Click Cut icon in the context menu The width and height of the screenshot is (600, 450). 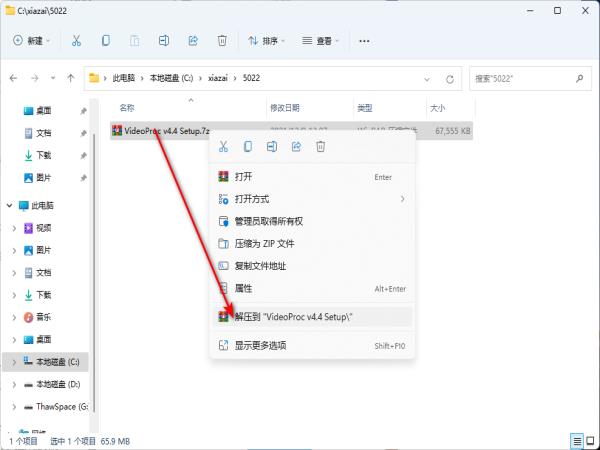223,146
